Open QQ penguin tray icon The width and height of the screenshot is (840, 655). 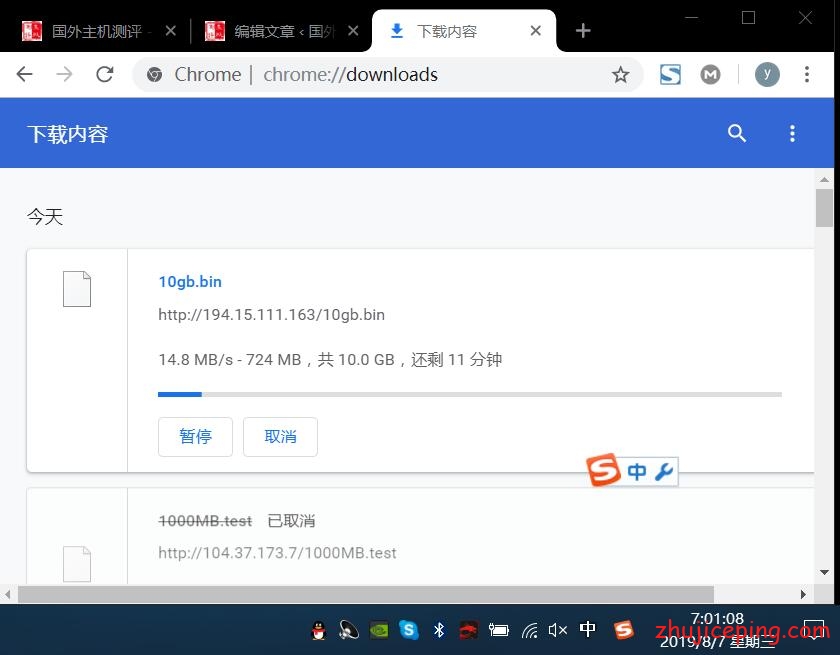click(x=319, y=630)
